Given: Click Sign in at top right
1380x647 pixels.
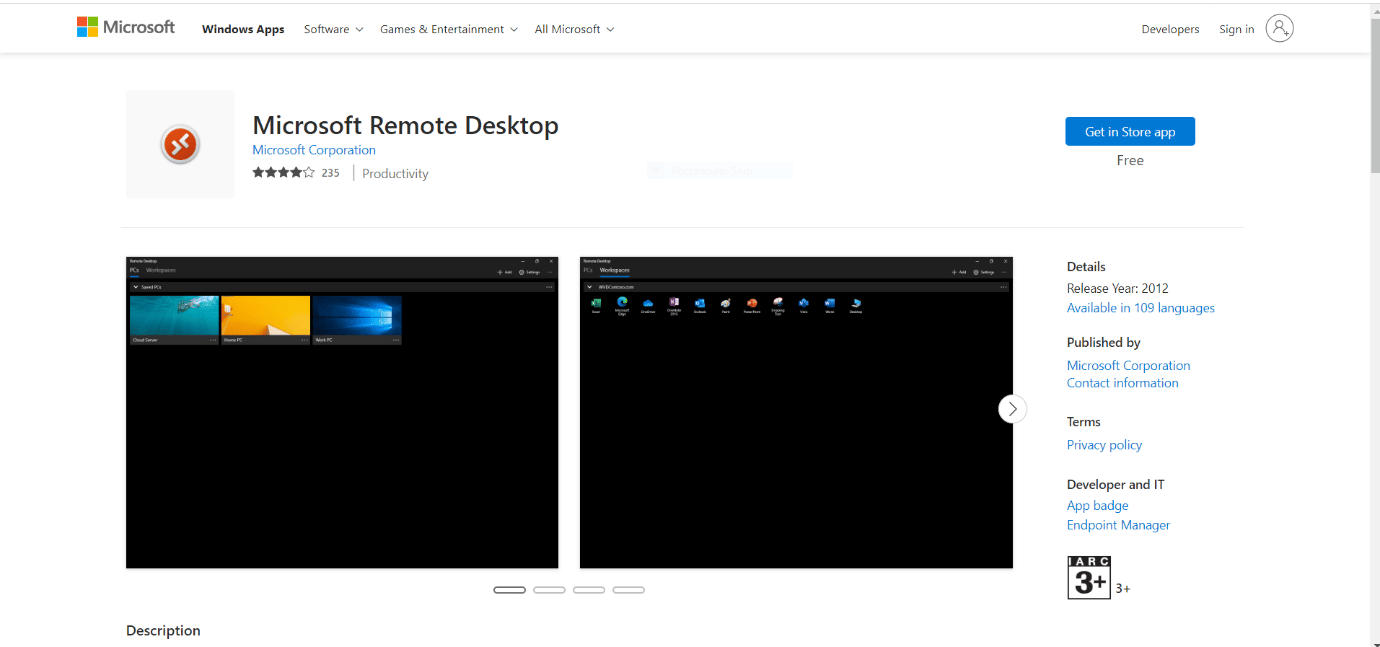Looking at the screenshot, I should click(1236, 29).
